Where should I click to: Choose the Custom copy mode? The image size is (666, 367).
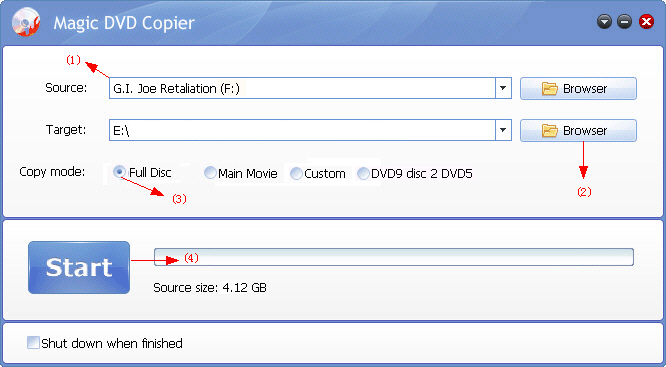click(x=296, y=173)
